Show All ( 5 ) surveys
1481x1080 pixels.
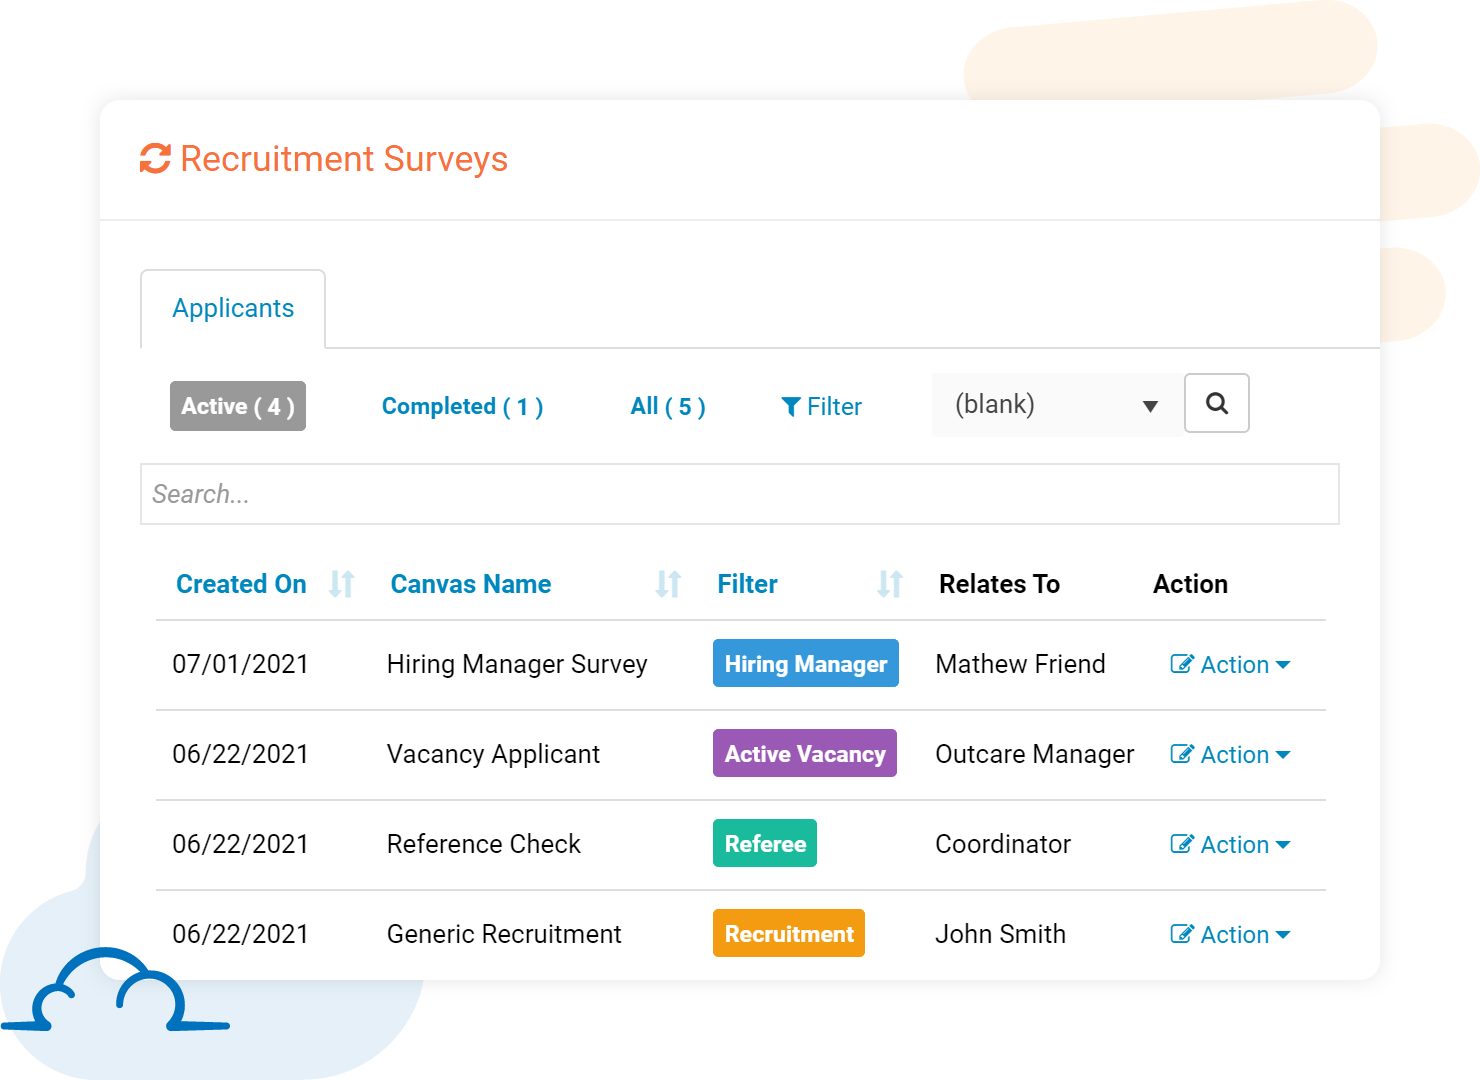tap(667, 406)
